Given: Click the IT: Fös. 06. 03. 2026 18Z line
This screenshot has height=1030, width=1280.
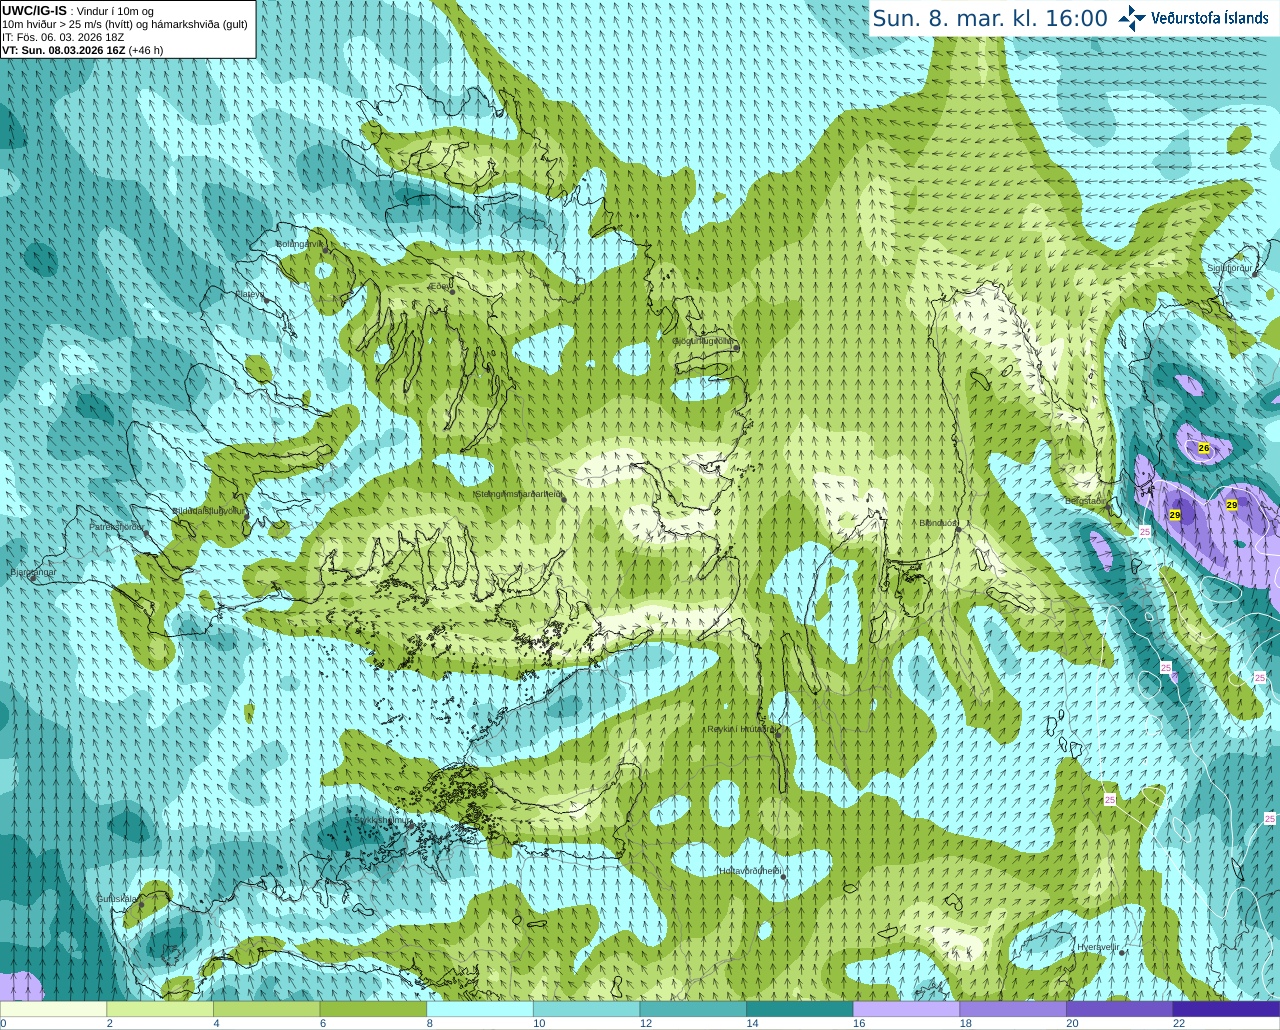Looking at the screenshot, I should pyautogui.click(x=63, y=37).
